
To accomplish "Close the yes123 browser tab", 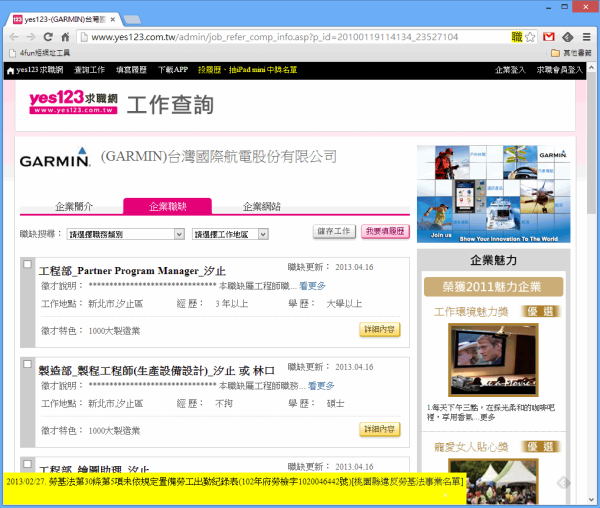I will (x=113, y=20).
